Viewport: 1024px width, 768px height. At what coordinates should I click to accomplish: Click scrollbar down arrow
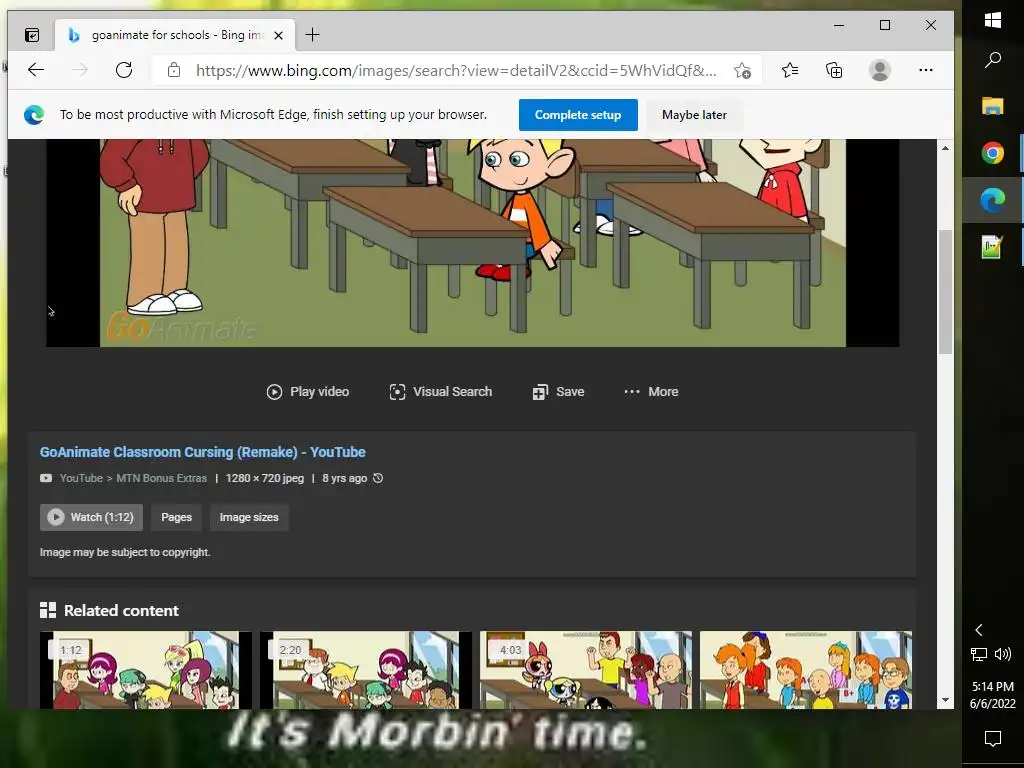click(x=945, y=701)
